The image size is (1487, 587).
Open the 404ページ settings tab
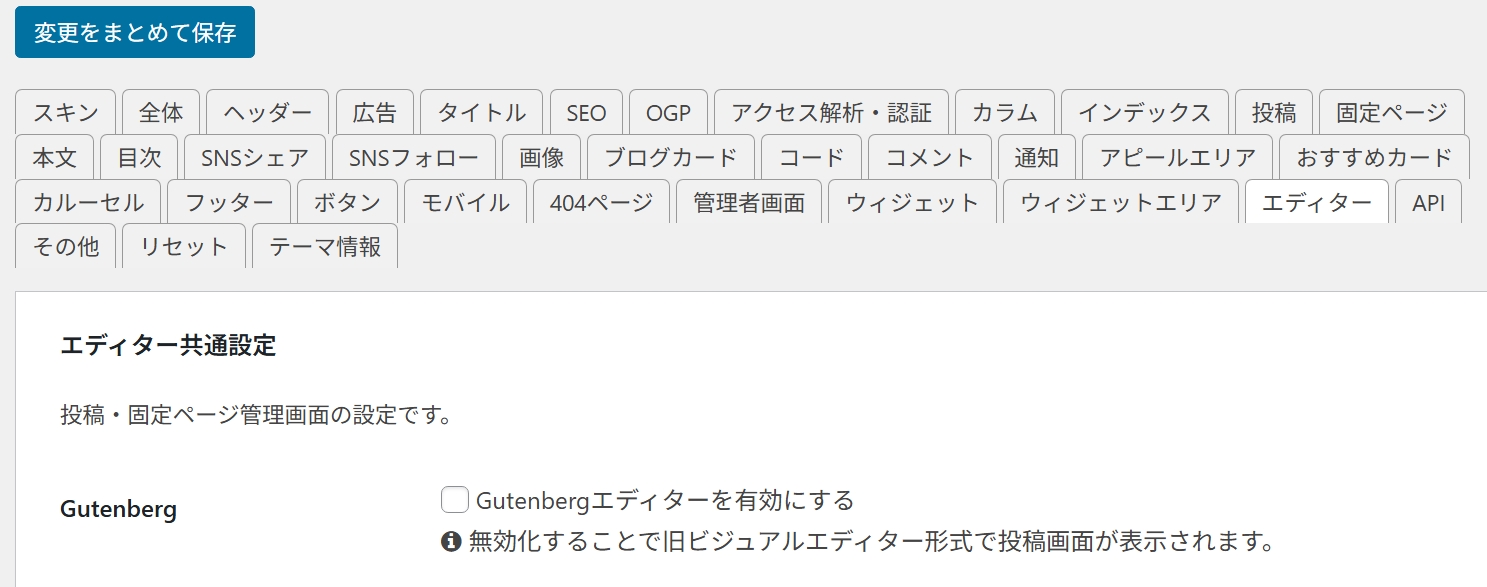click(601, 201)
